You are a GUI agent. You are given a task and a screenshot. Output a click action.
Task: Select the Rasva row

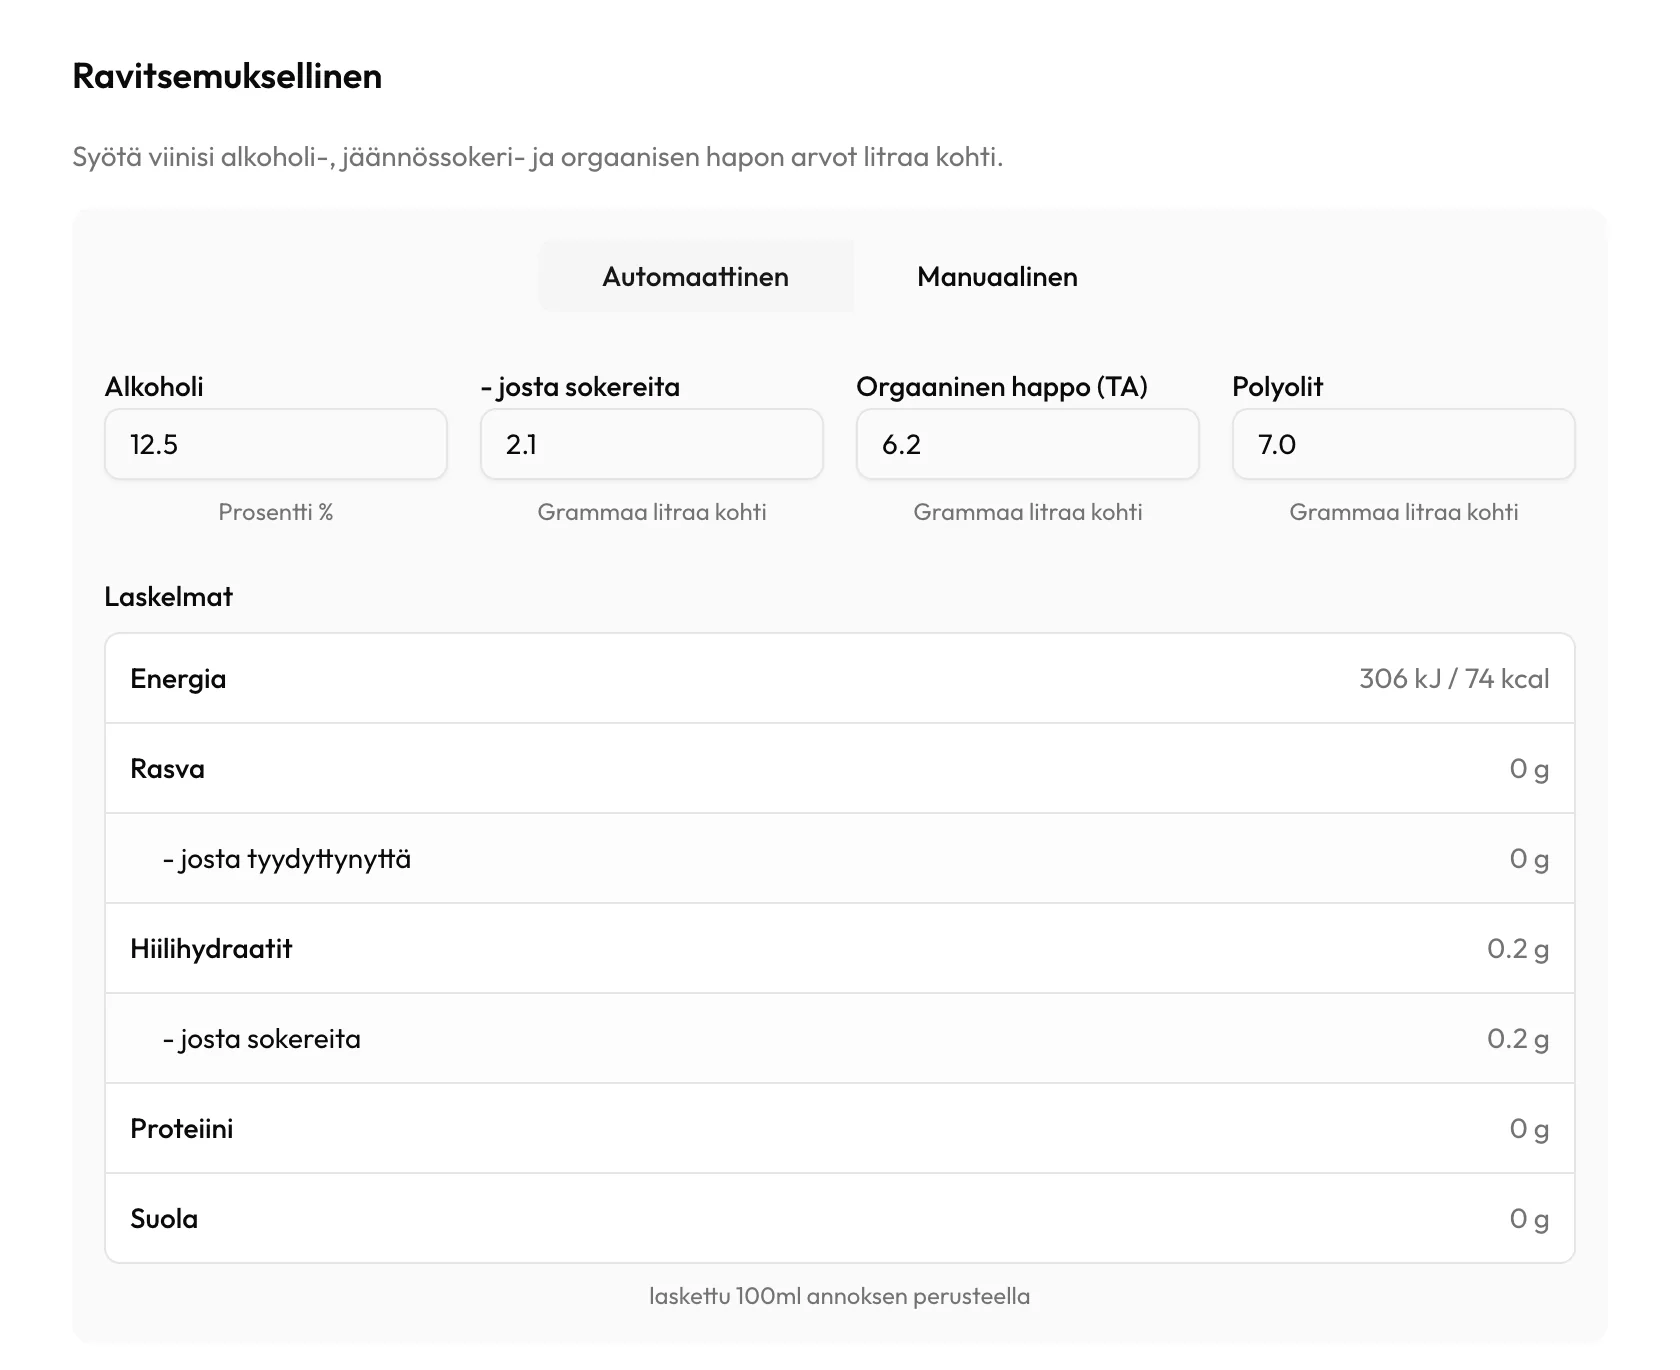click(840, 768)
